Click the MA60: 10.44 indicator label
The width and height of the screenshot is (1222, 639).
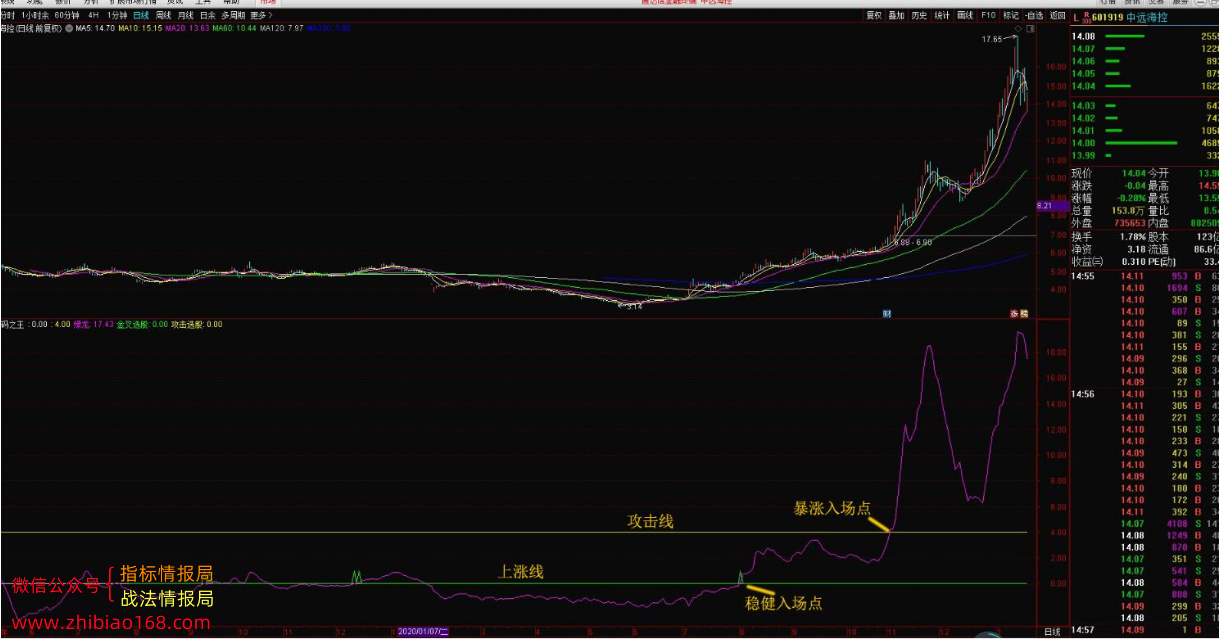[232, 29]
